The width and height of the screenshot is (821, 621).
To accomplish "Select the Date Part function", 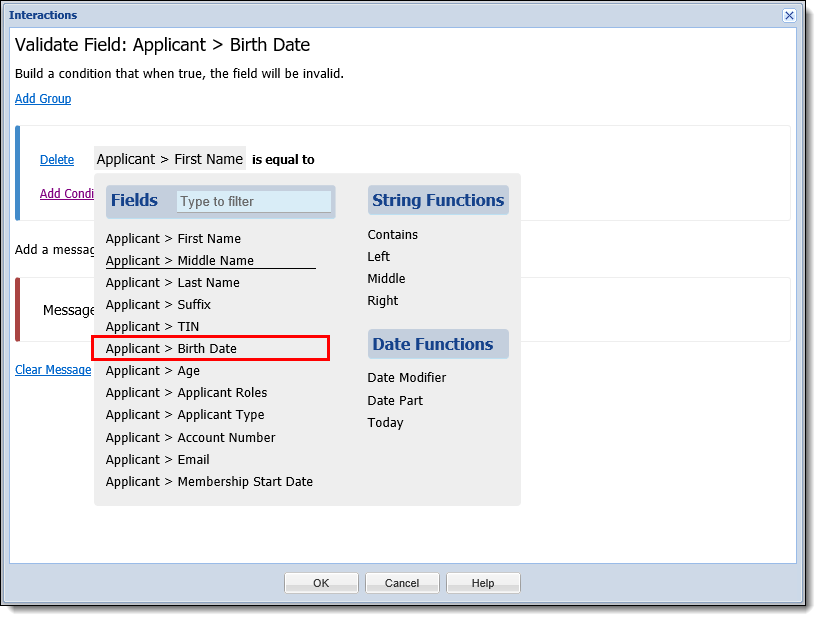I will pyautogui.click(x=395, y=401).
